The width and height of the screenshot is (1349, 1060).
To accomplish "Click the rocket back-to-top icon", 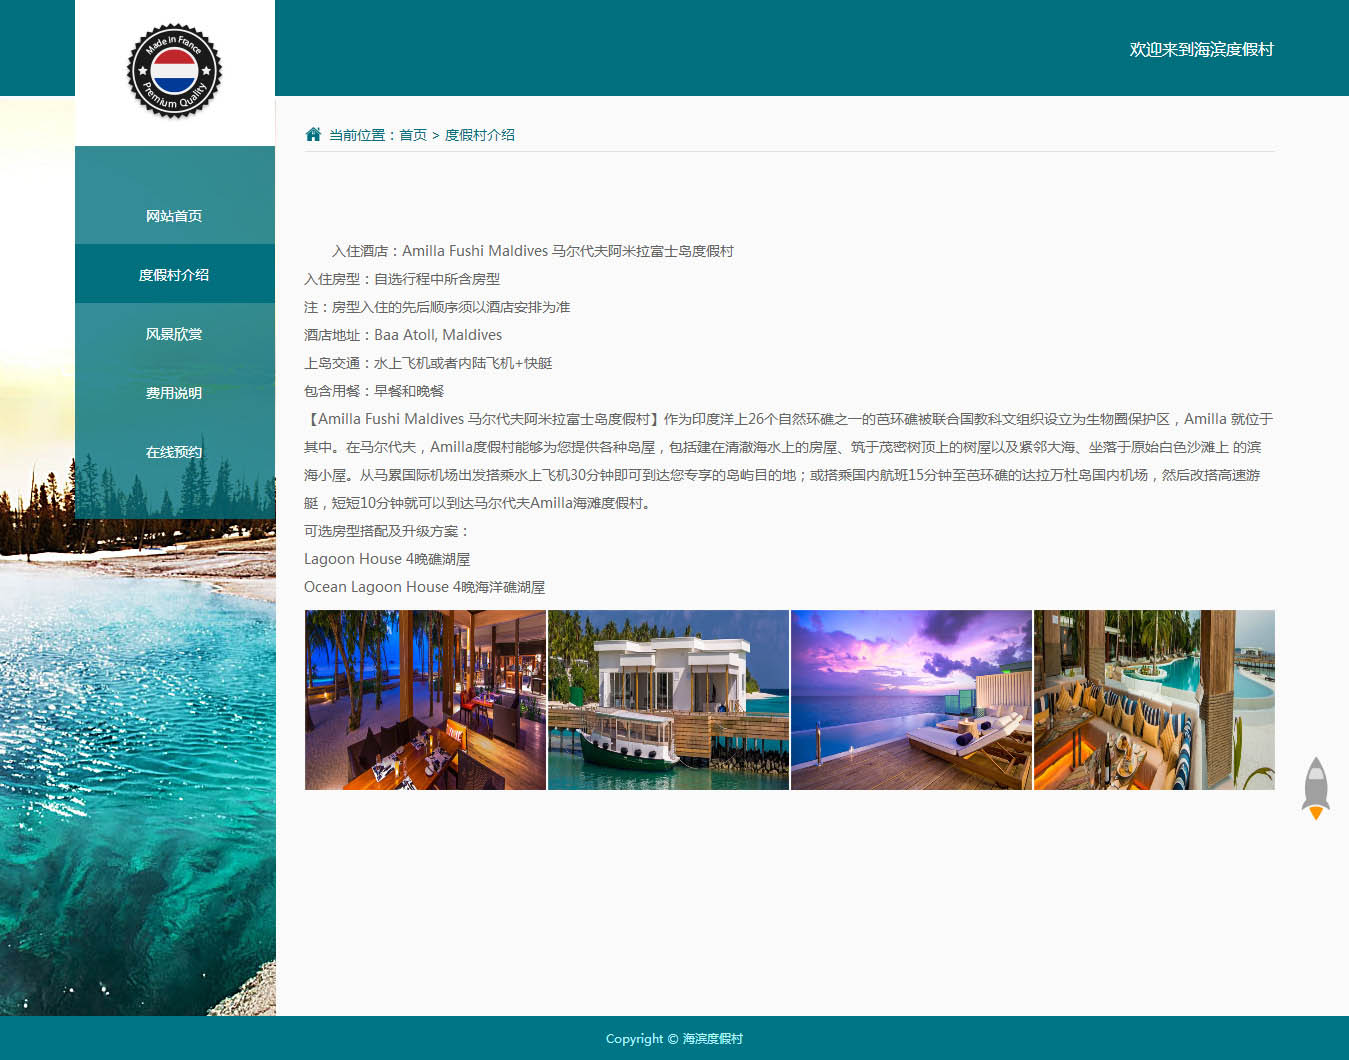I will [1316, 788].
